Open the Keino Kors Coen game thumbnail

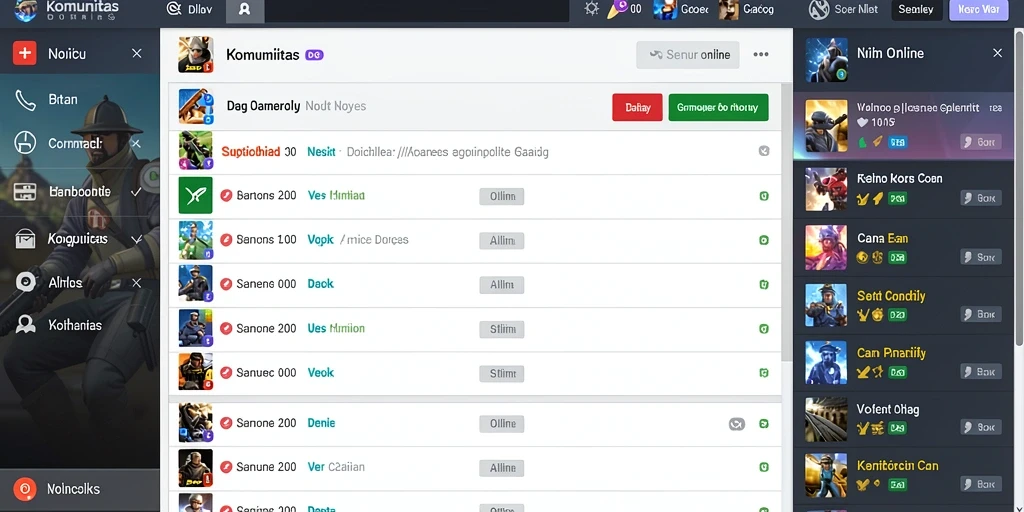pyautogui.click(x=826, y=189)
